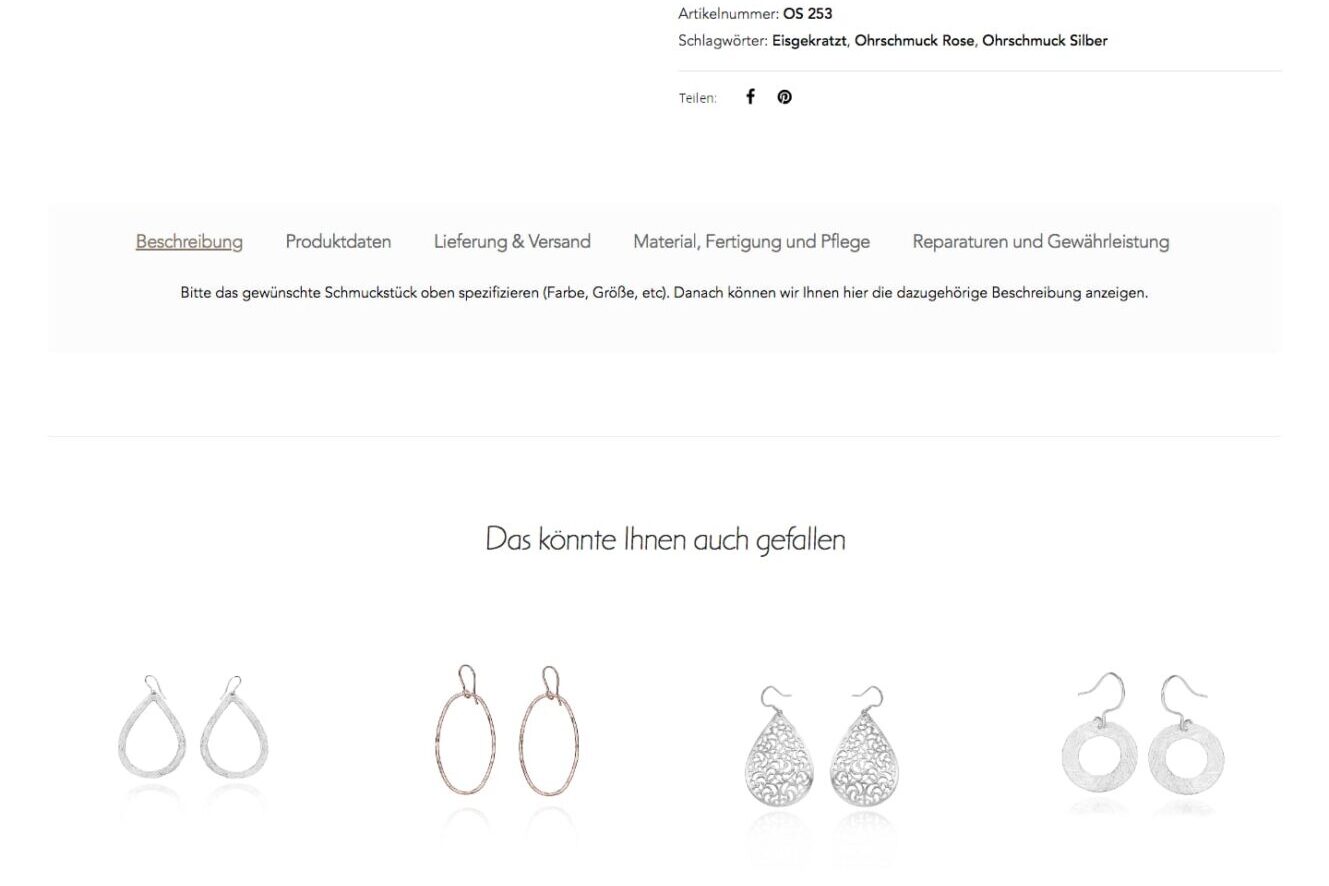Follow the Eisgekratzt tag link
This screenshot has width=1329, height=886.
tap(810, 41)
